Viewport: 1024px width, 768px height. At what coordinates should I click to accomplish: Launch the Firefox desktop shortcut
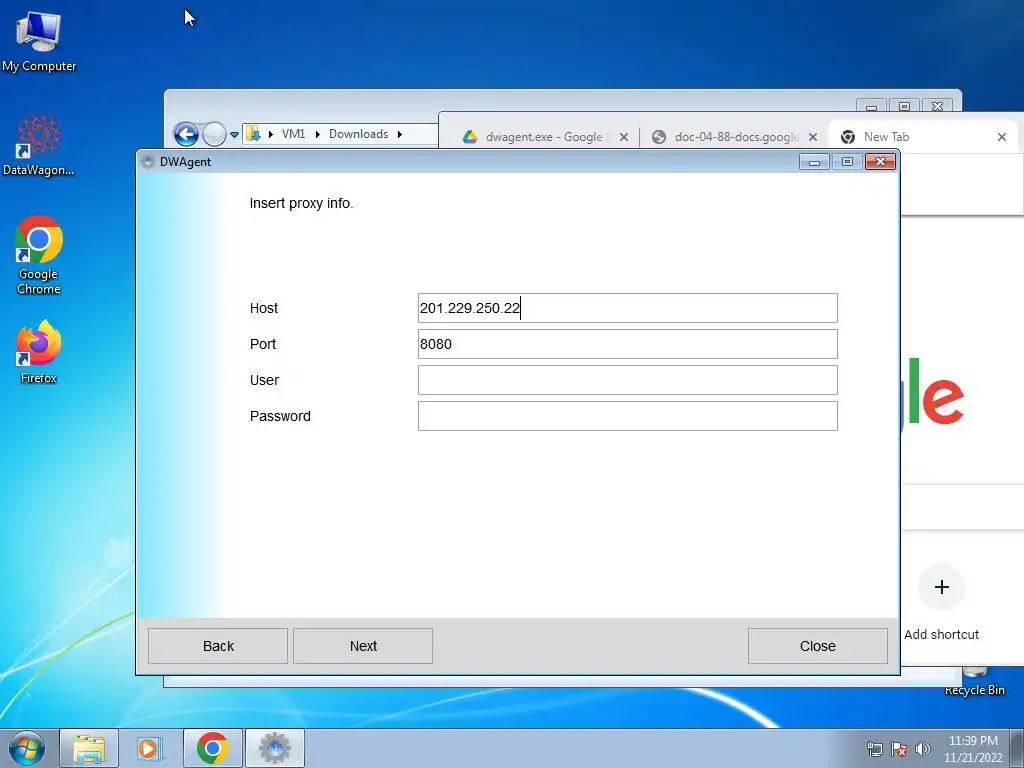coord(39,351)
